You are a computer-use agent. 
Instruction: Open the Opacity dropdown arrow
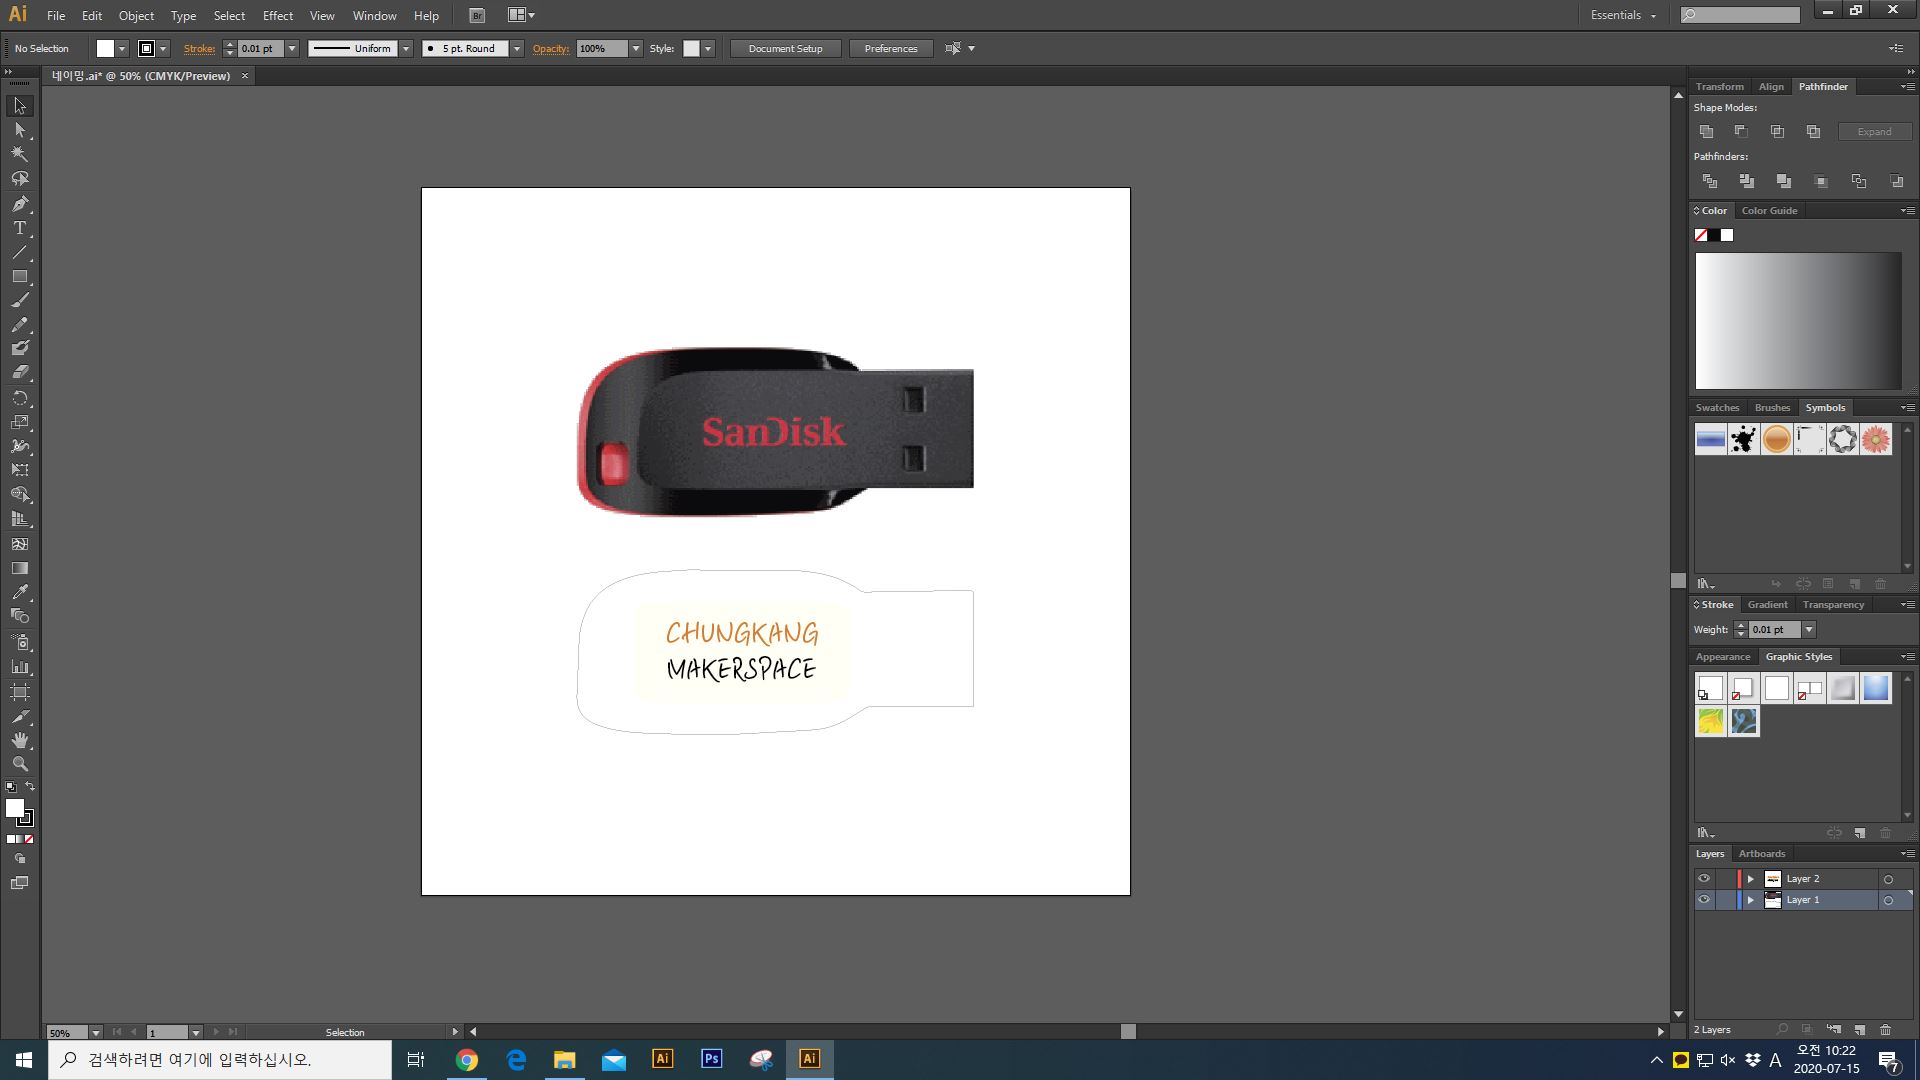(635, 48)
